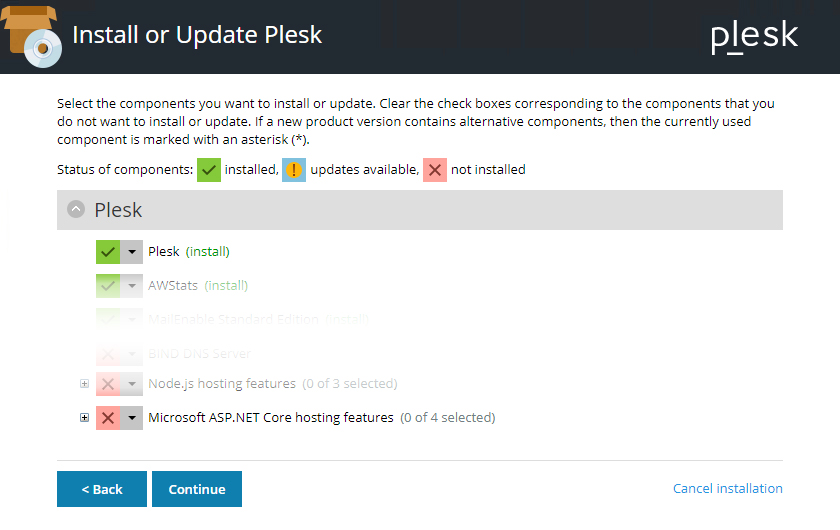Expand the Node.js hosting features tree
Image resolution: width=840 pixels, height=530 pixels.
pos(85,384)
